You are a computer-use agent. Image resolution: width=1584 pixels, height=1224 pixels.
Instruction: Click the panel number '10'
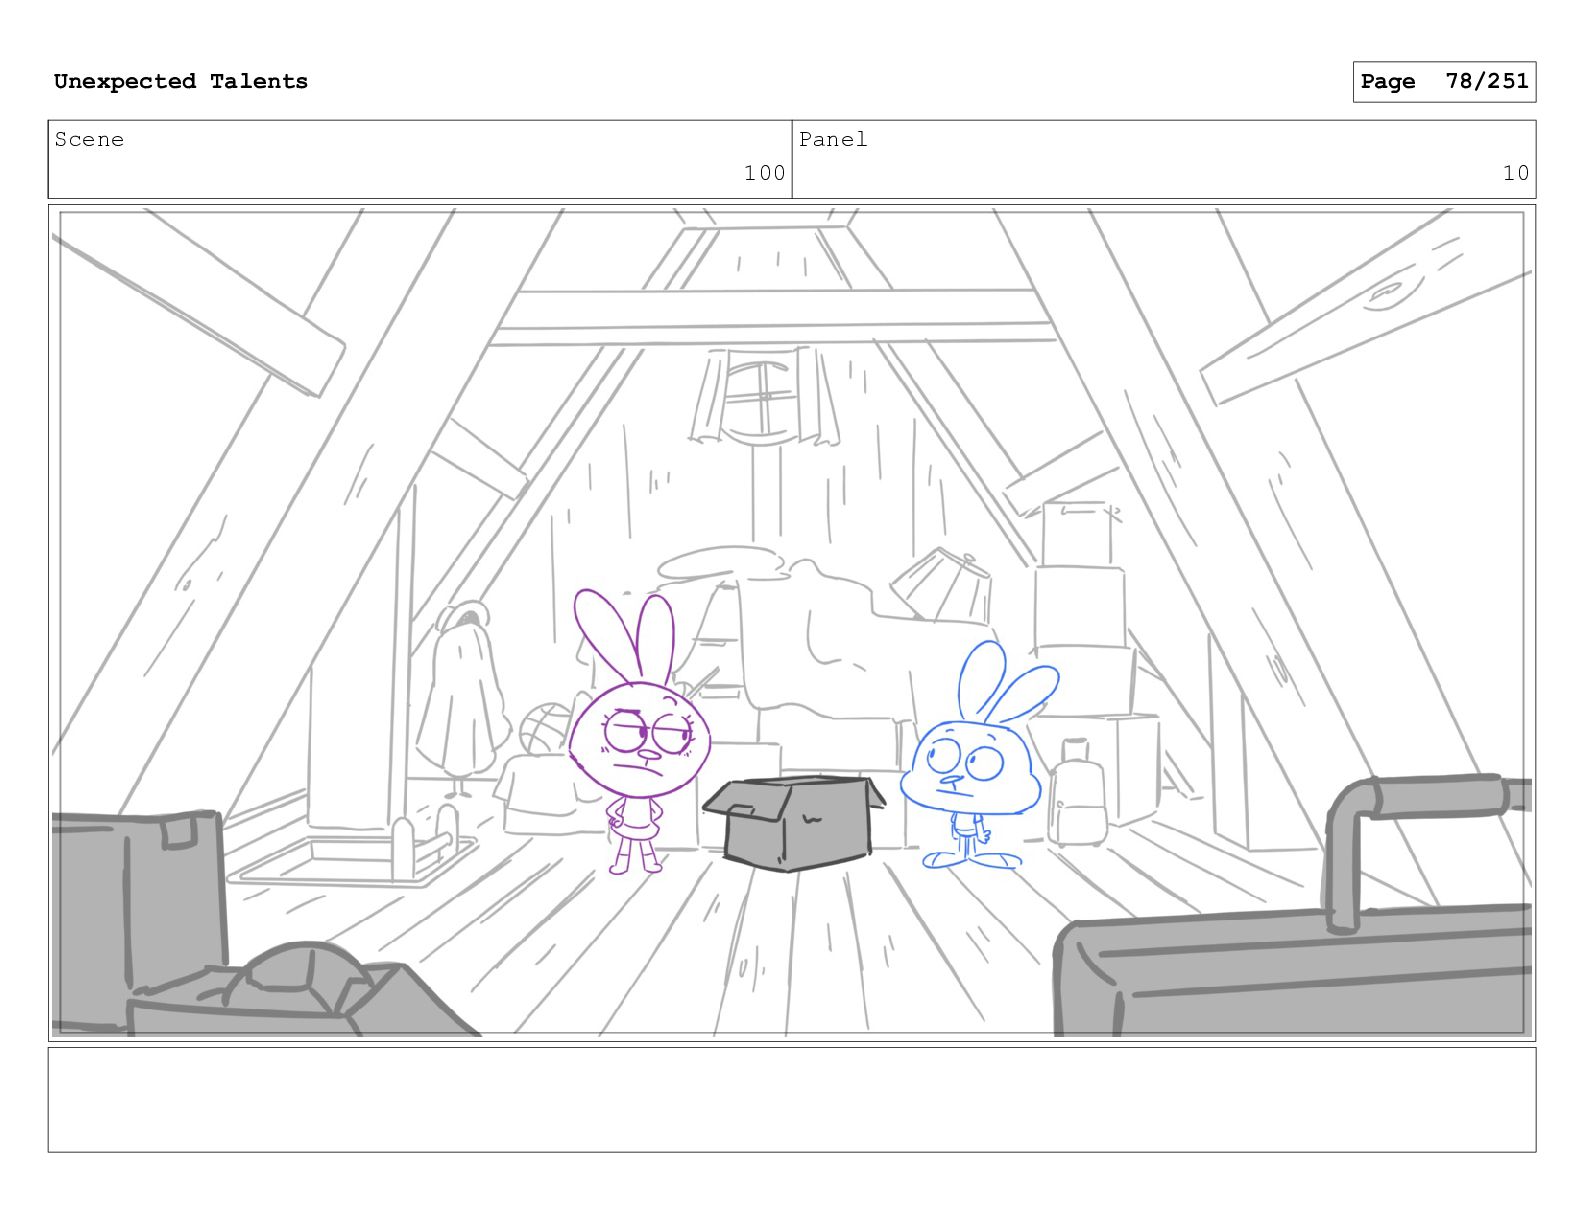[1516, 173]
